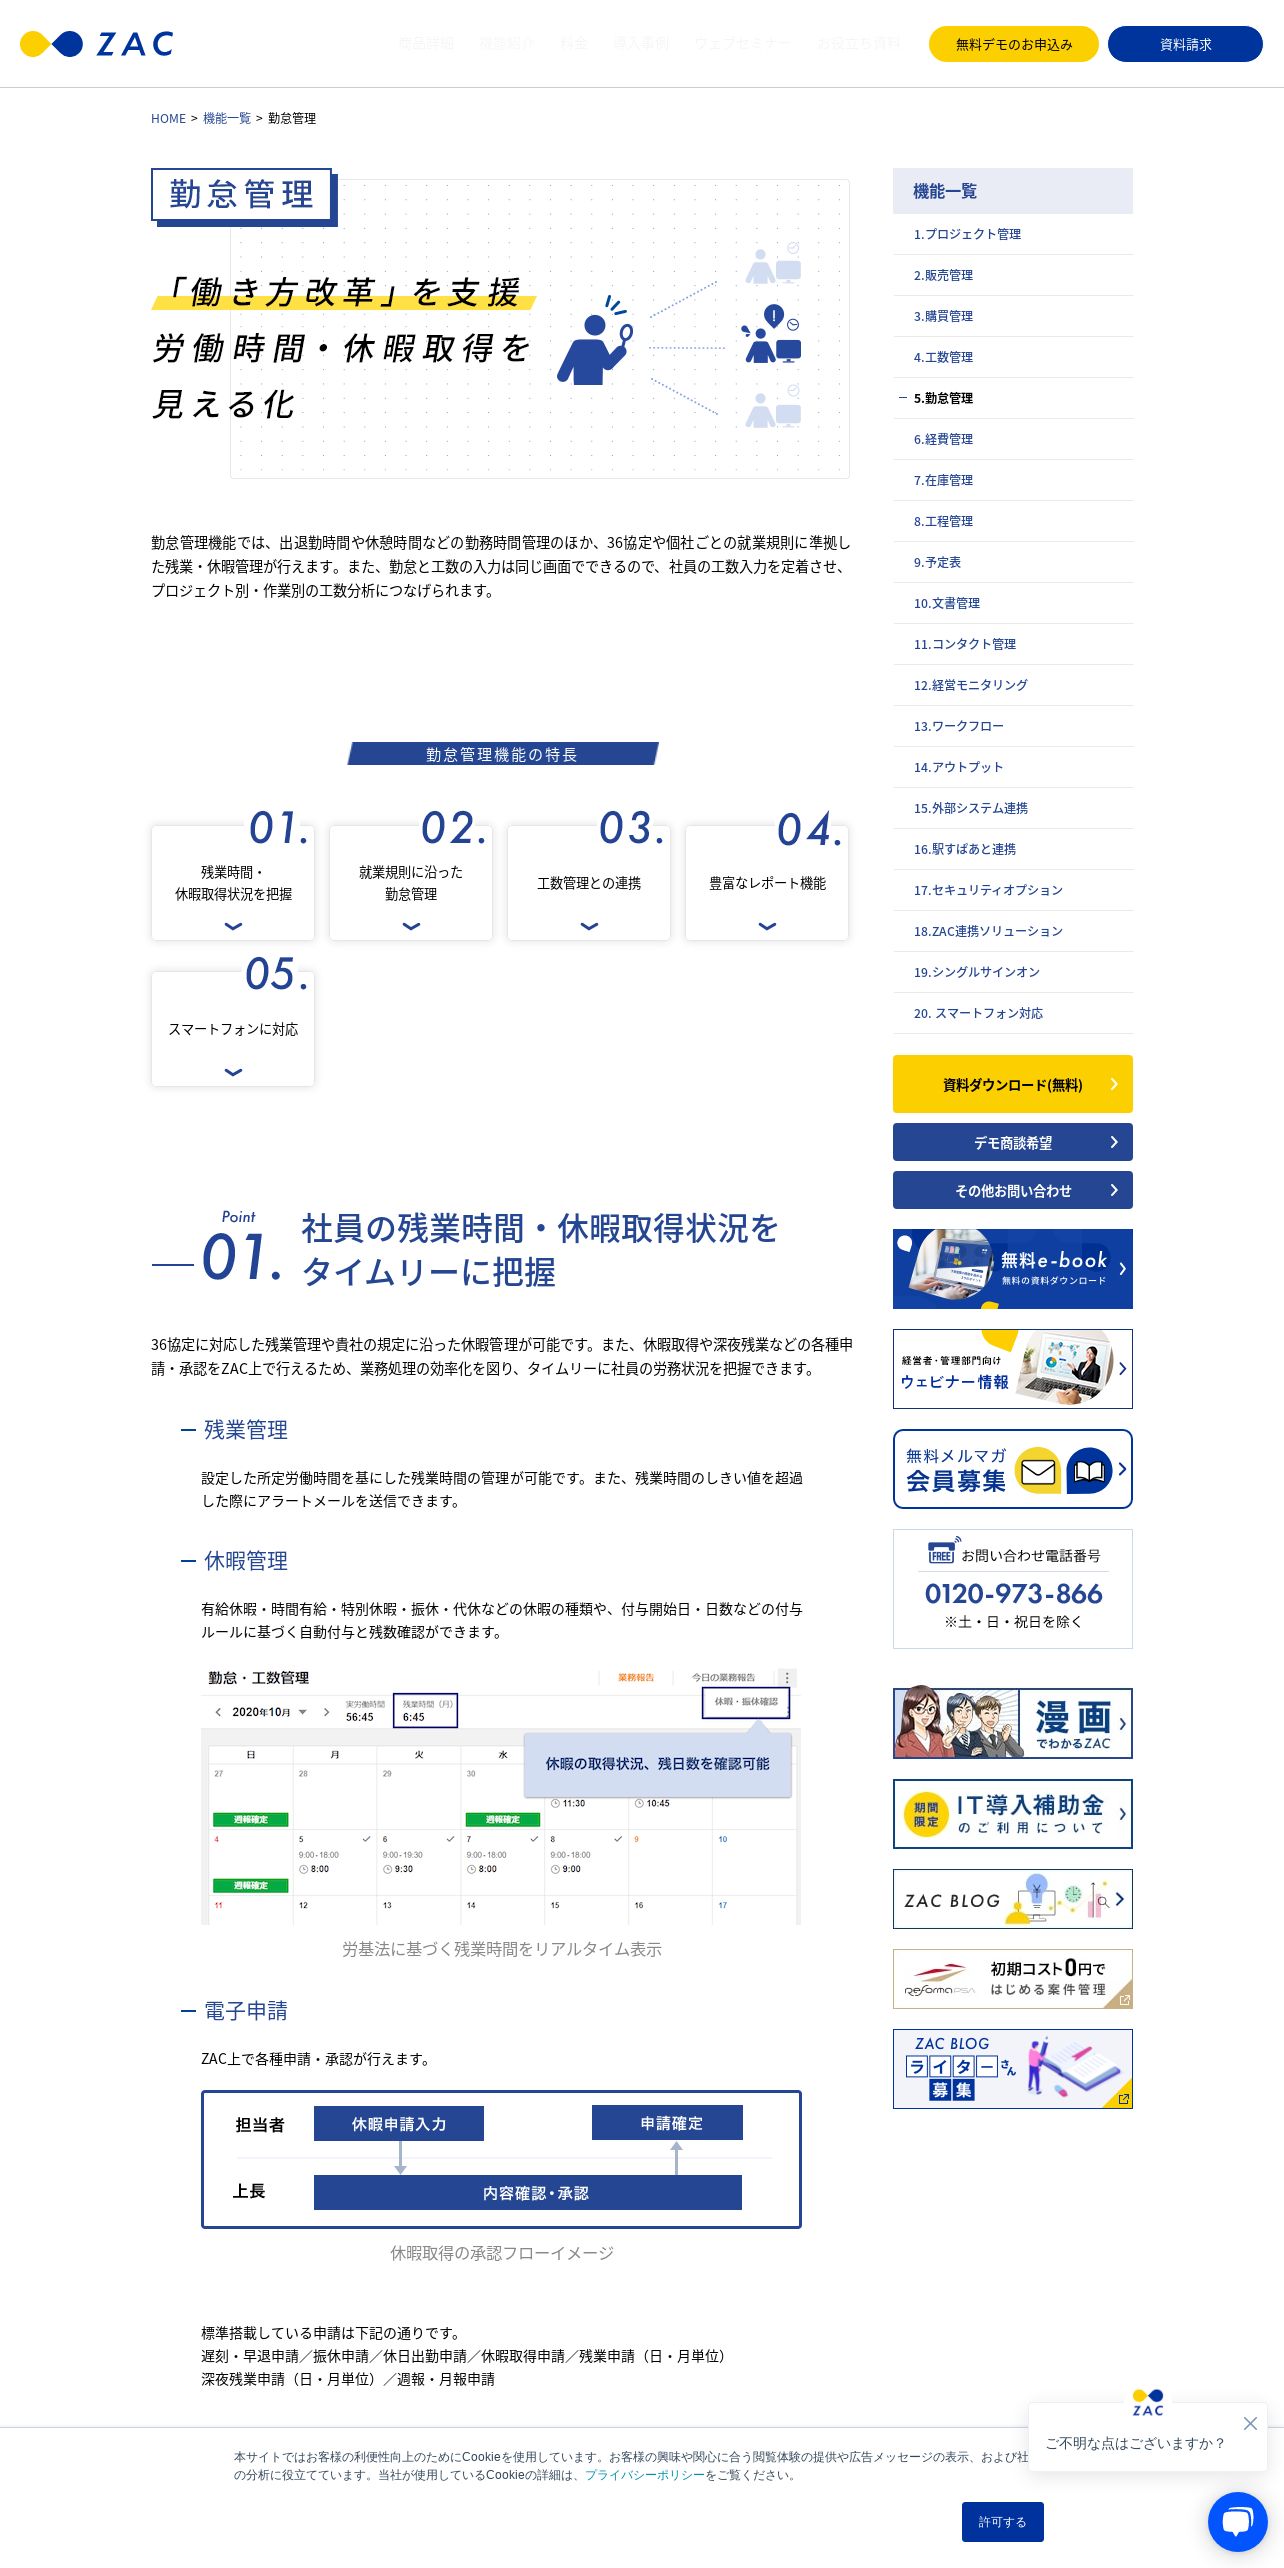Click the 休暇取得の承認フロー diagram
The width and height of the screenshot is (1284, 2568).
(501, 2159)
